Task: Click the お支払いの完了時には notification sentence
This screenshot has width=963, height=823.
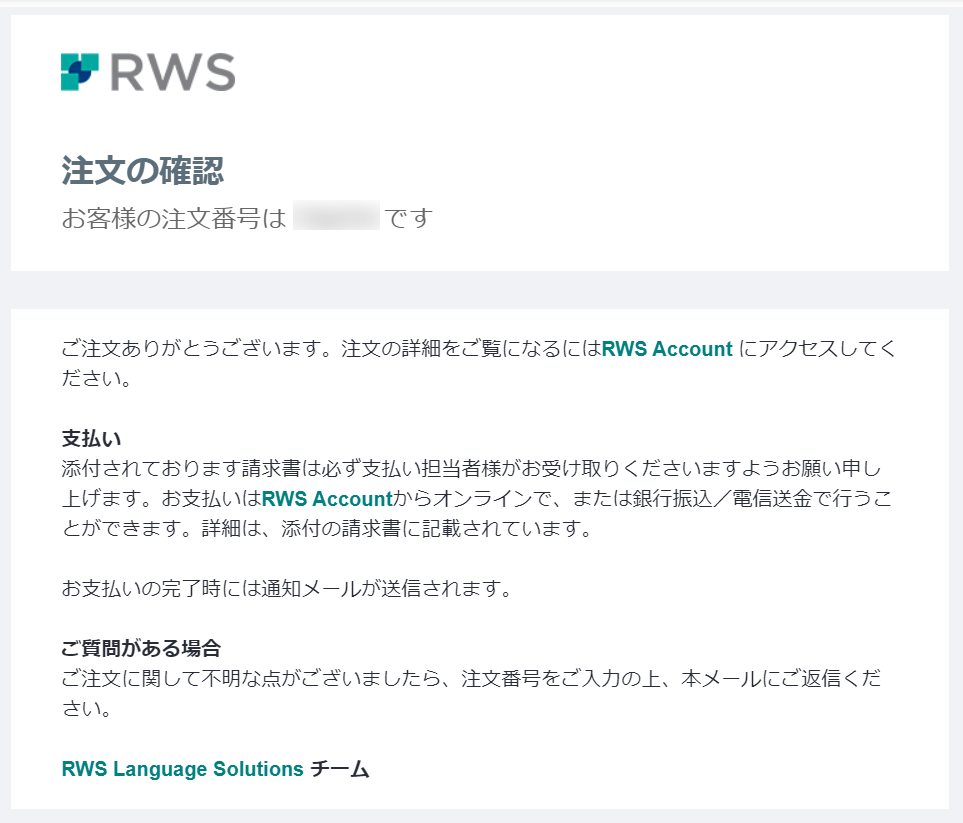Action: click(x=287, y=589)
